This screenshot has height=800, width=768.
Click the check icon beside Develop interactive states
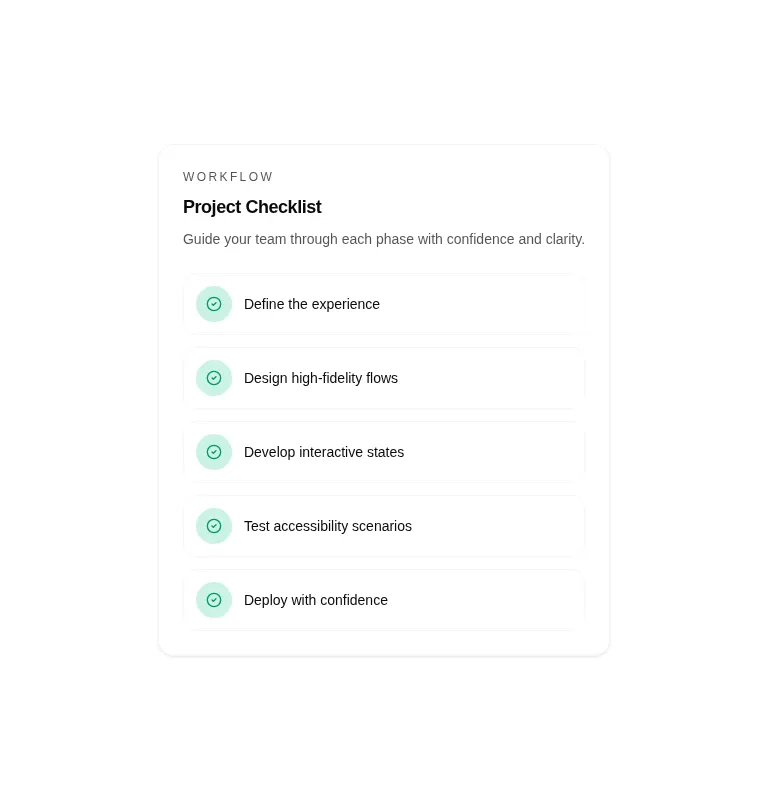click(x=214, y=452)
